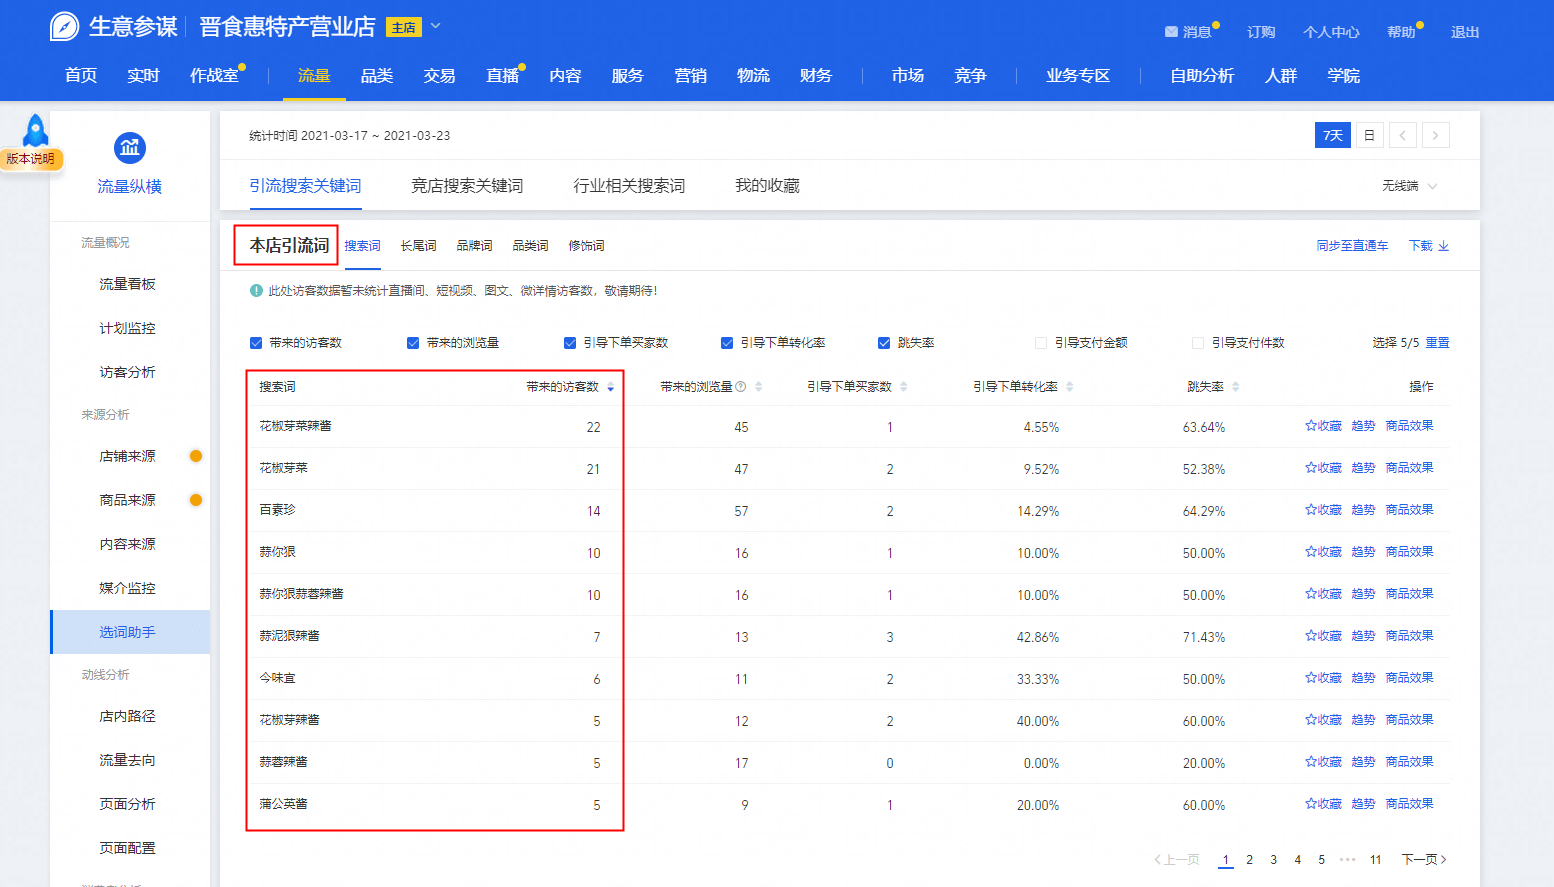Click the info icon before 此处访客数据

coord(256,291)
